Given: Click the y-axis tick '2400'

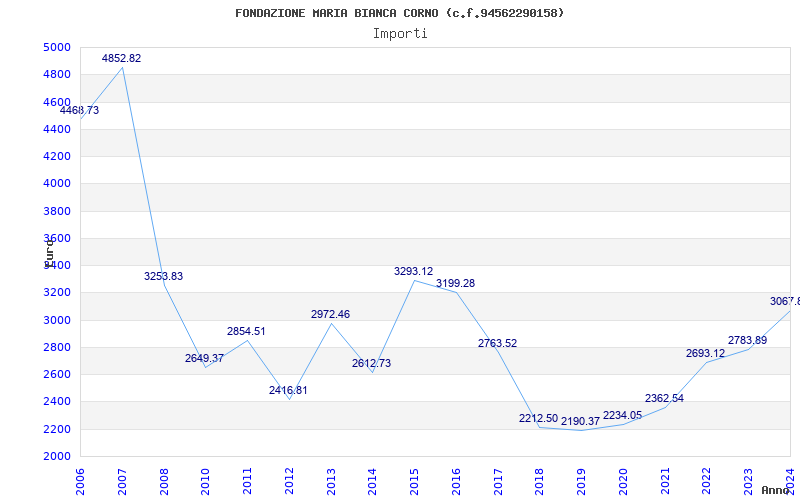Looking at the screenshot, I should [57, 402].
